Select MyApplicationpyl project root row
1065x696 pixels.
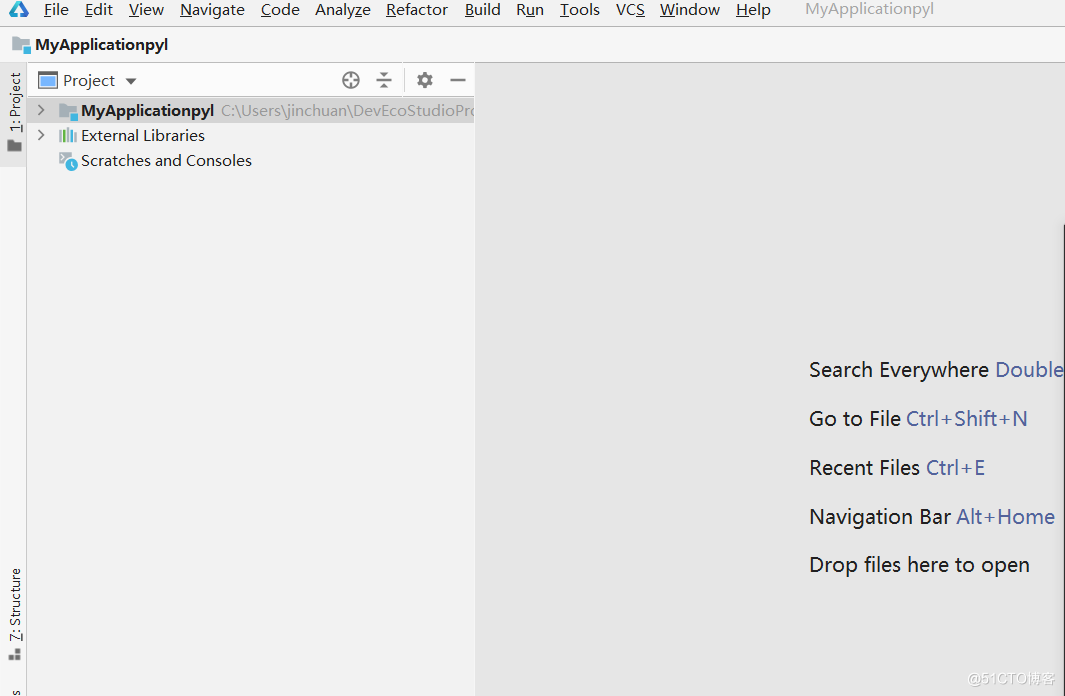251,110
